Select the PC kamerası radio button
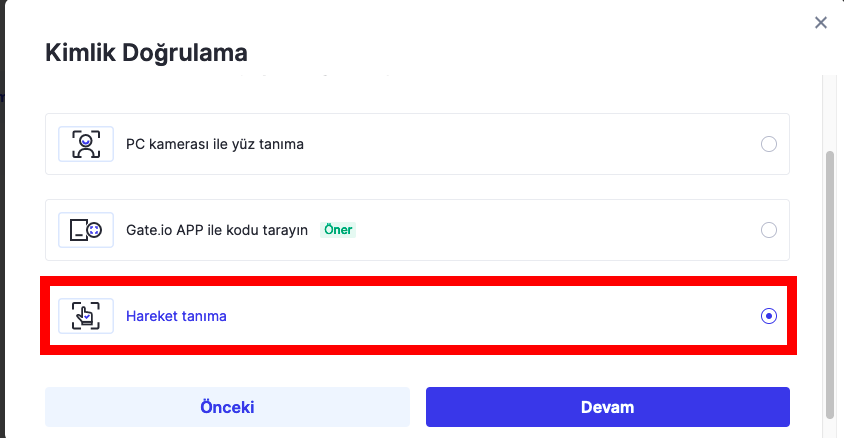 (x=769, y=144)
